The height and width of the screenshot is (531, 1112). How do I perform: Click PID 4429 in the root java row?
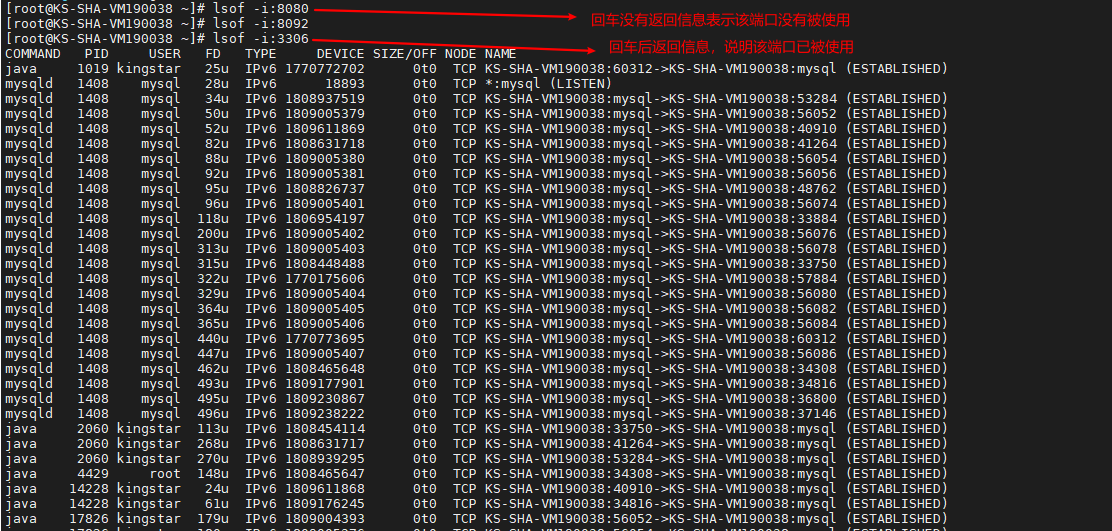coord(93,474)
